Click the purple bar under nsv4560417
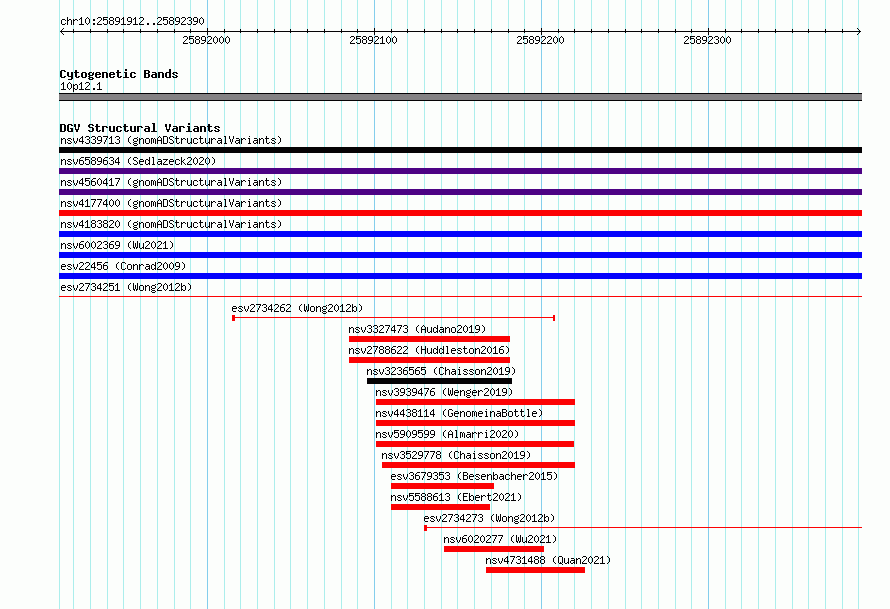Viewport: 890px width, 609px height. (x=460, y=192)
